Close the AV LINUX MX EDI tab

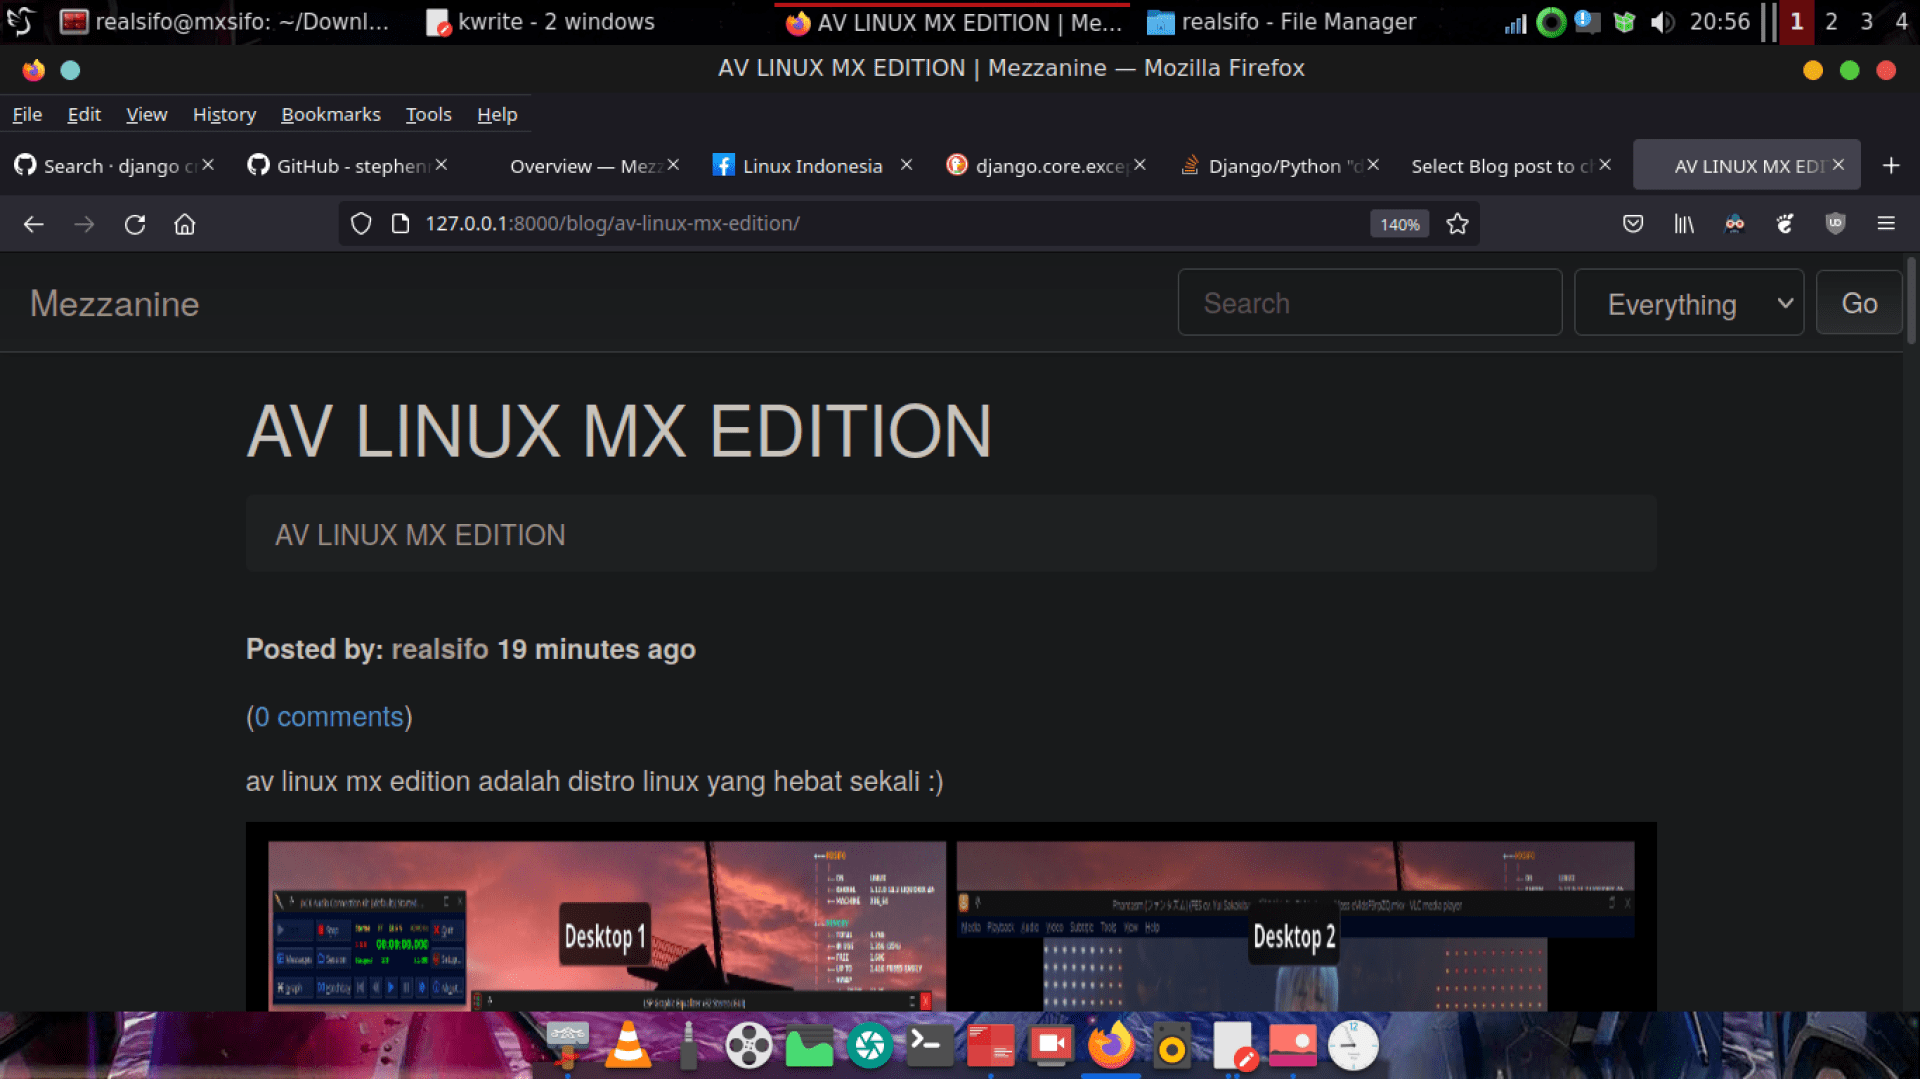click(x=1838, y=165)
